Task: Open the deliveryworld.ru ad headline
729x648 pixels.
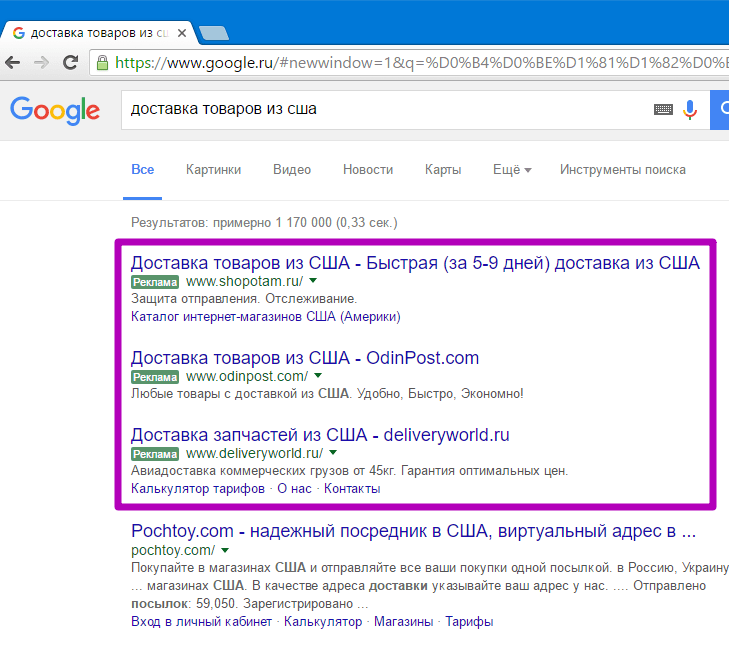Action: click(x=320, y=435)
